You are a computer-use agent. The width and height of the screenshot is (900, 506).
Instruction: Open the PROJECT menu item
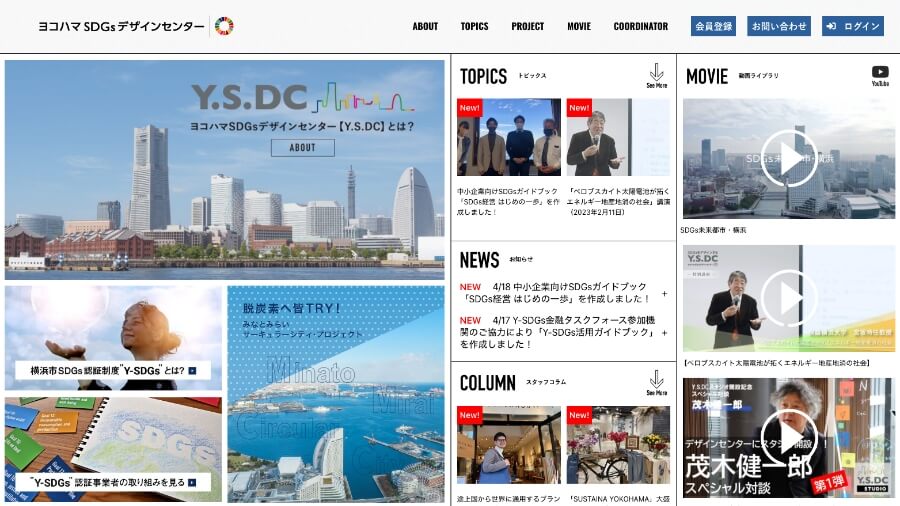click(x=527, y=26)
